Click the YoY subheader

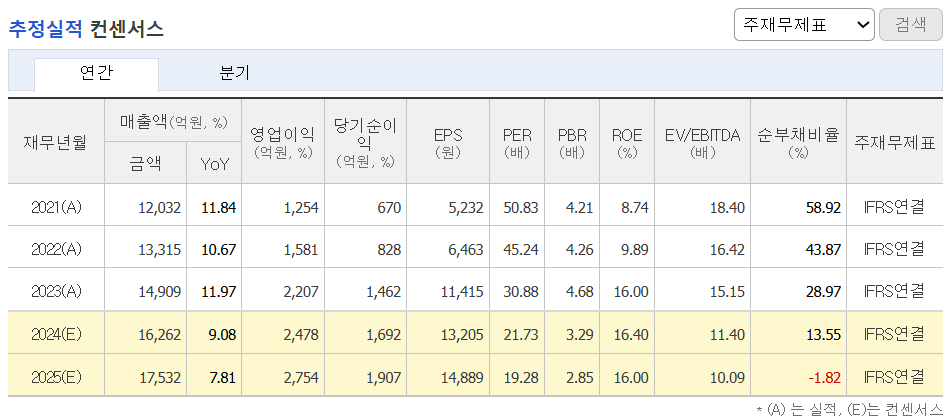(x=214, y=163)
